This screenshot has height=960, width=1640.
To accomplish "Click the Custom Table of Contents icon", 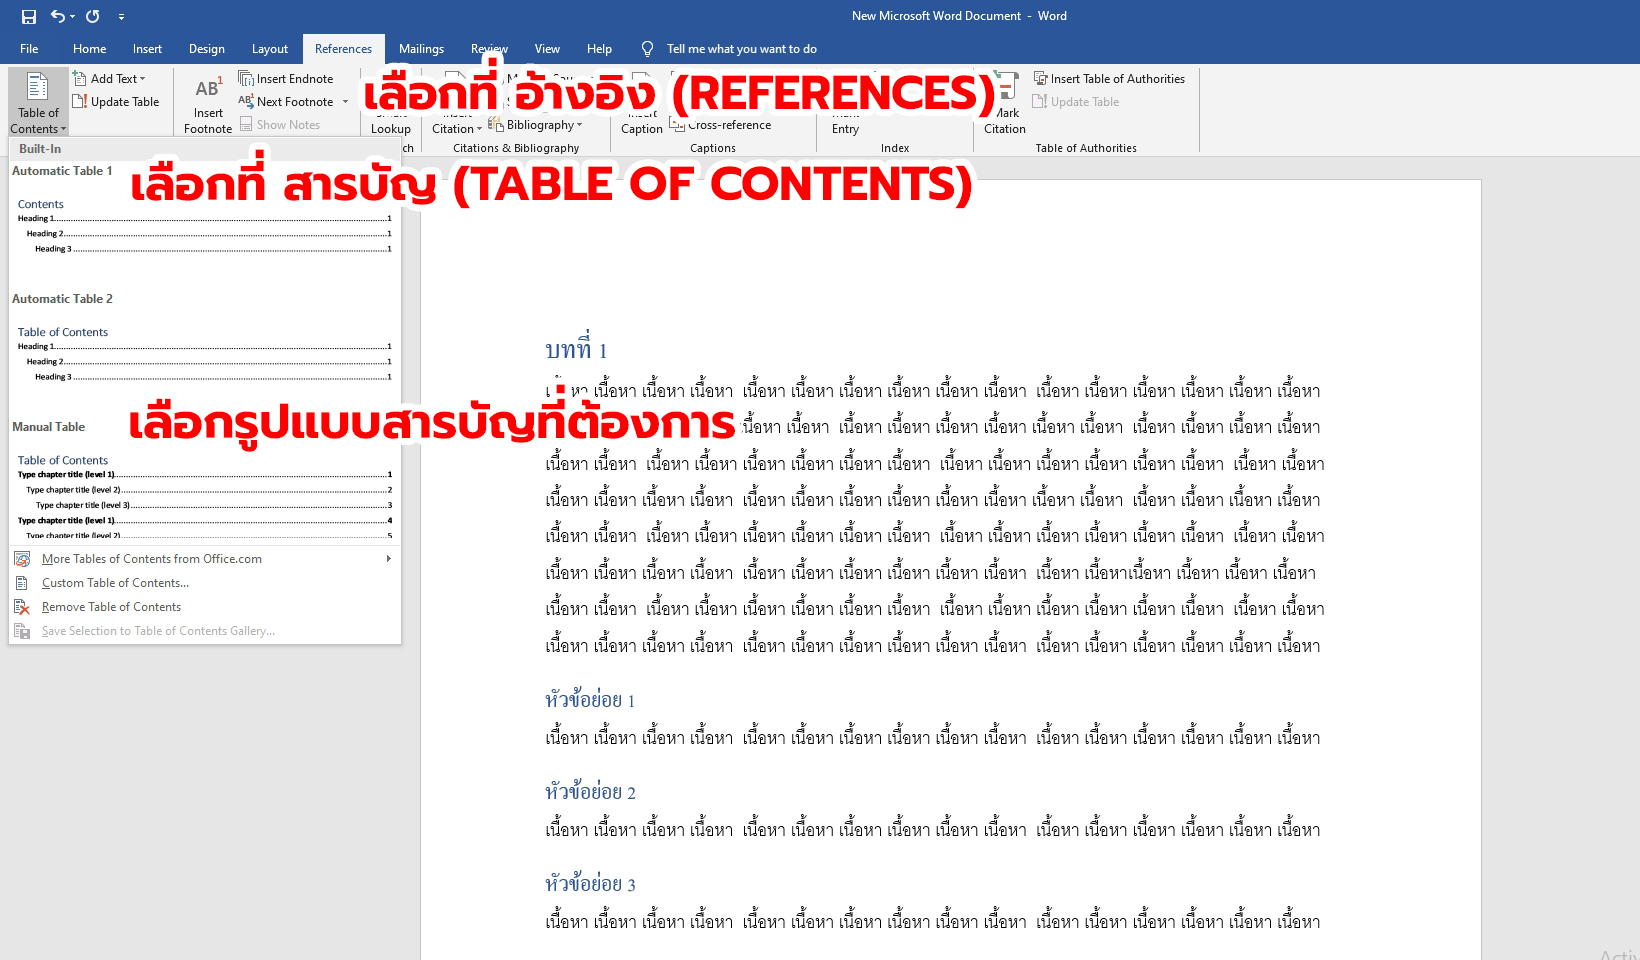I will pos(22,583).
